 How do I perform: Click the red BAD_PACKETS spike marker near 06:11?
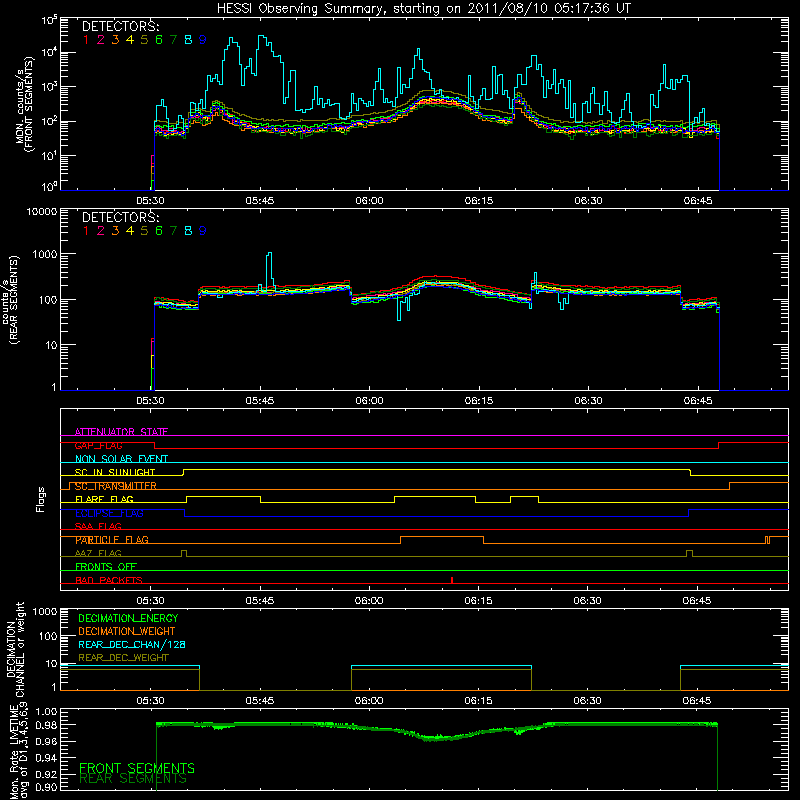pyautogui.click(x=452, y=580)
